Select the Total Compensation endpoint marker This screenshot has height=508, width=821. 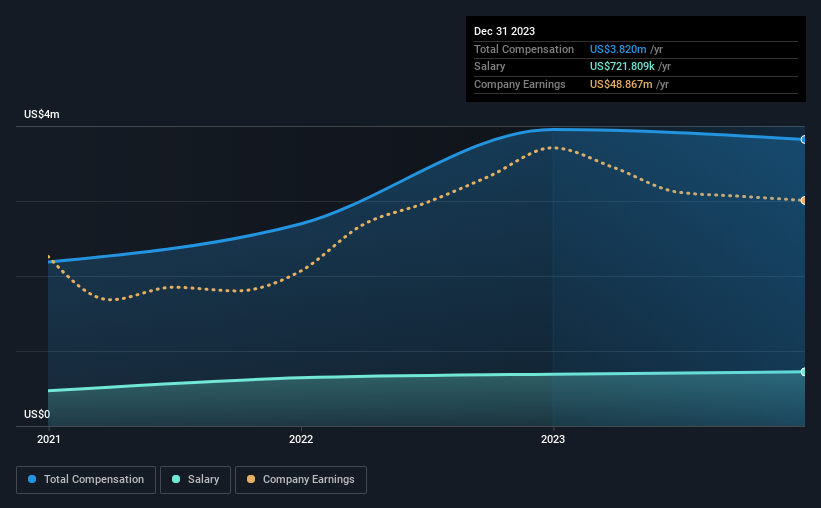pos(804,139)
